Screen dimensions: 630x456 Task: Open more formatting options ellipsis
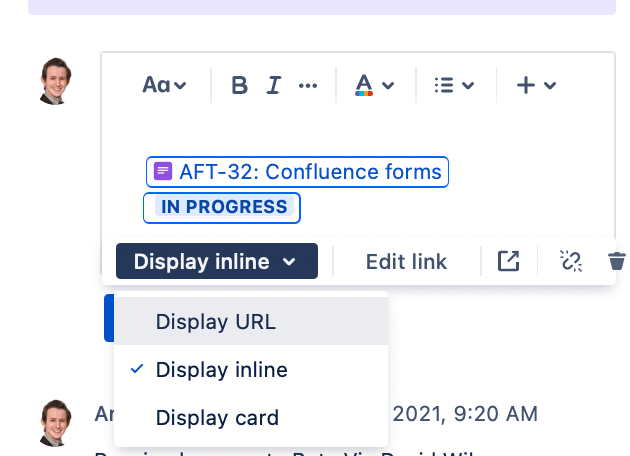click(x=308, y=85)
